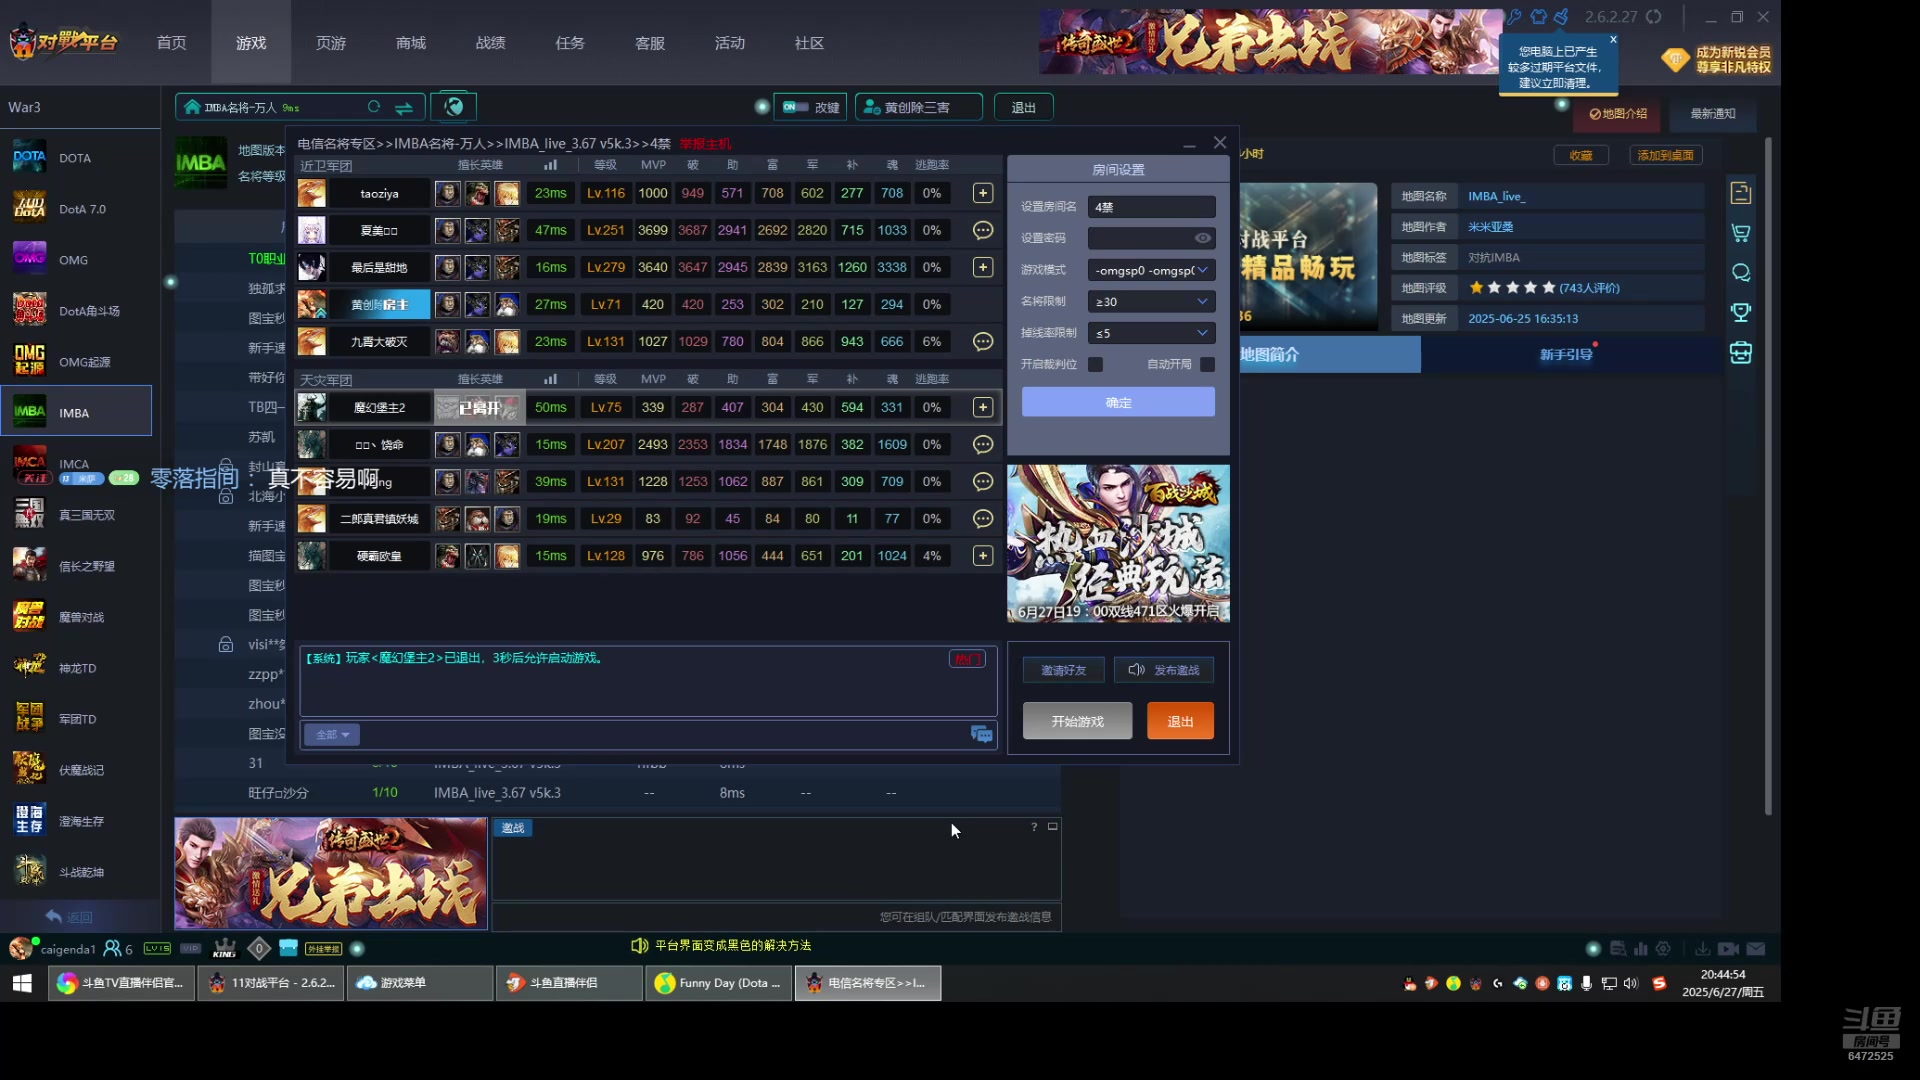Screen dimensions: 1920x1080
Task: Switch to 新手引导 tab
Action: click(1566, 354)
